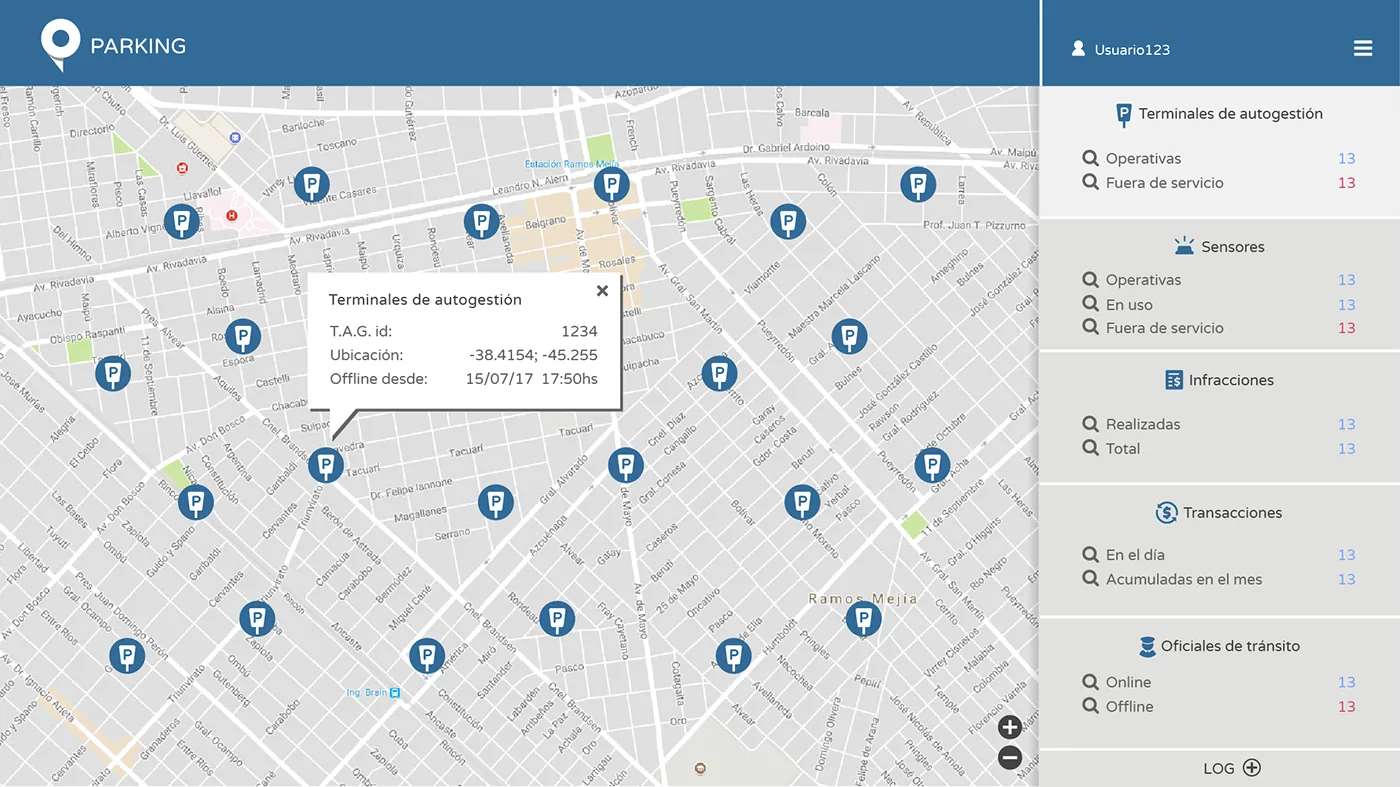Click the Offline desde date 15/07/17 17:50hs

click(532, 379)
